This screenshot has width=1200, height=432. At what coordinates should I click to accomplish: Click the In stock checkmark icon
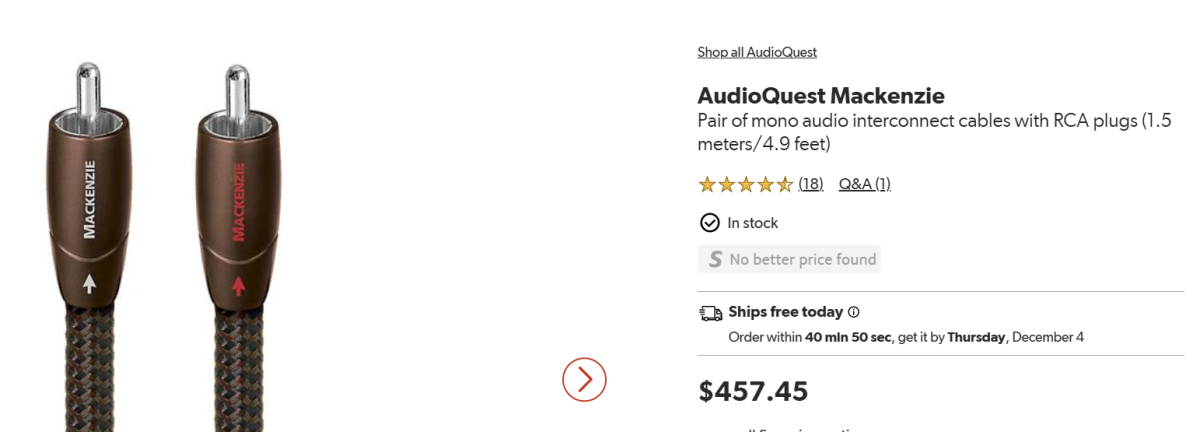click(x=709, y=222)
